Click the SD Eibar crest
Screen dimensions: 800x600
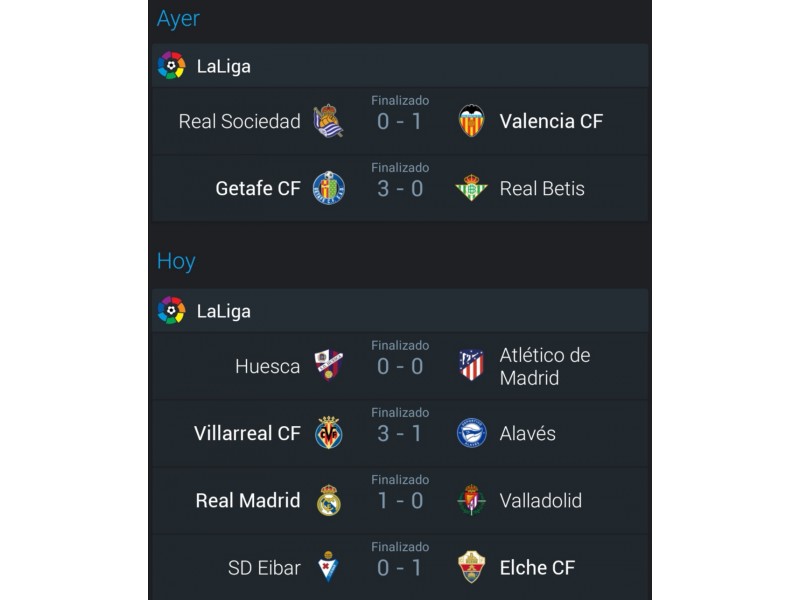[x=329, y=567]
